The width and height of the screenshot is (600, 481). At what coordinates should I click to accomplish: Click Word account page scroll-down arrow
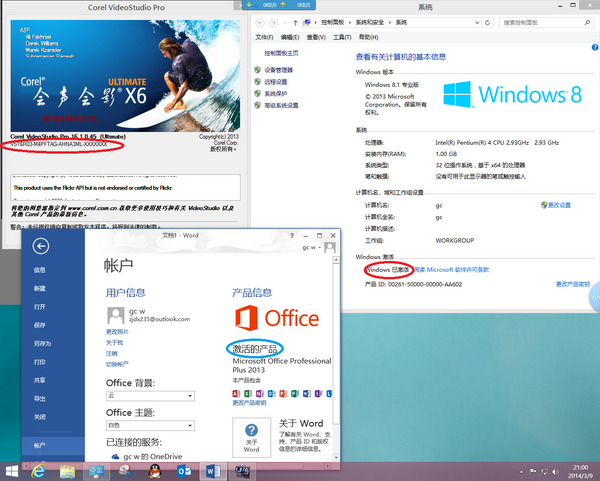tap(336, 457)
